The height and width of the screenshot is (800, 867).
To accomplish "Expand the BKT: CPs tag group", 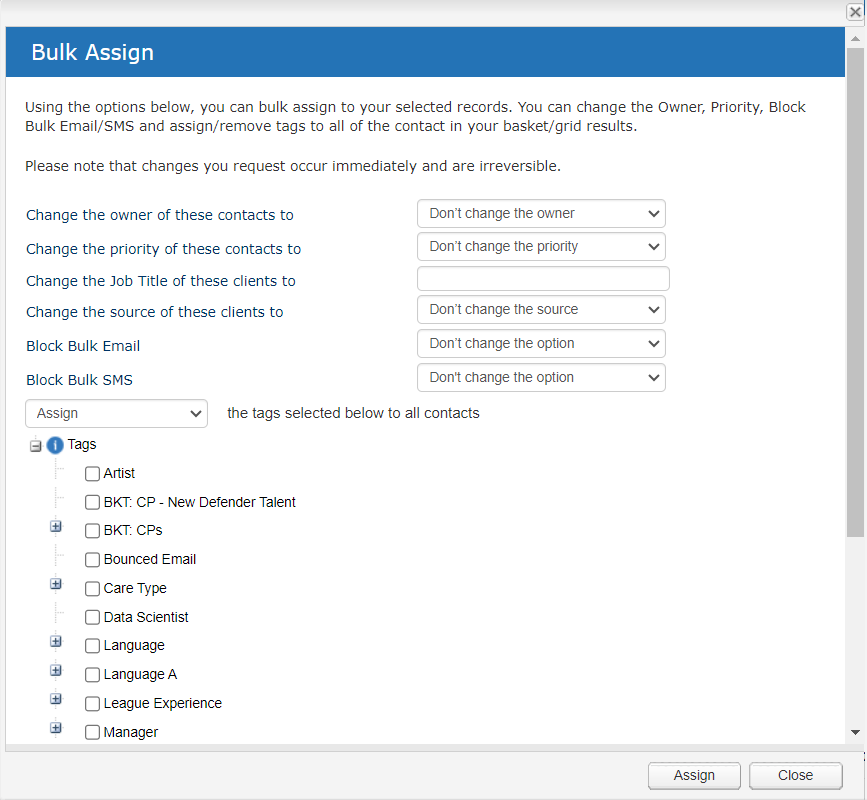I will [56, 527].
